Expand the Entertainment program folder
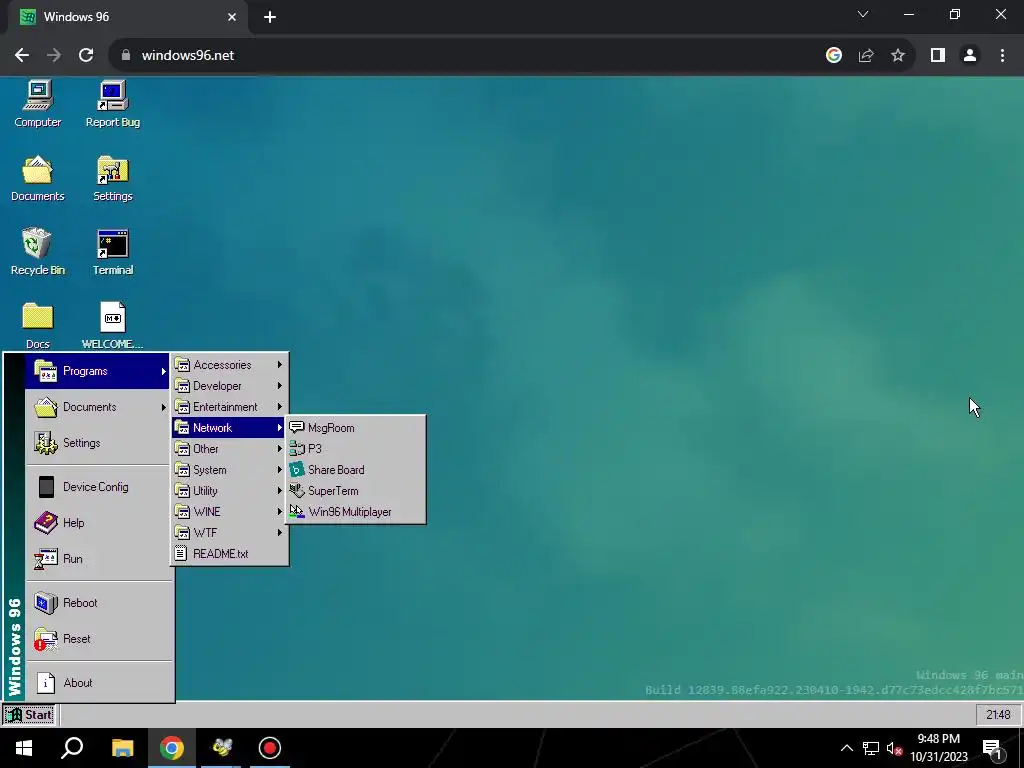The image size is (1024, 768). (229, 407)
